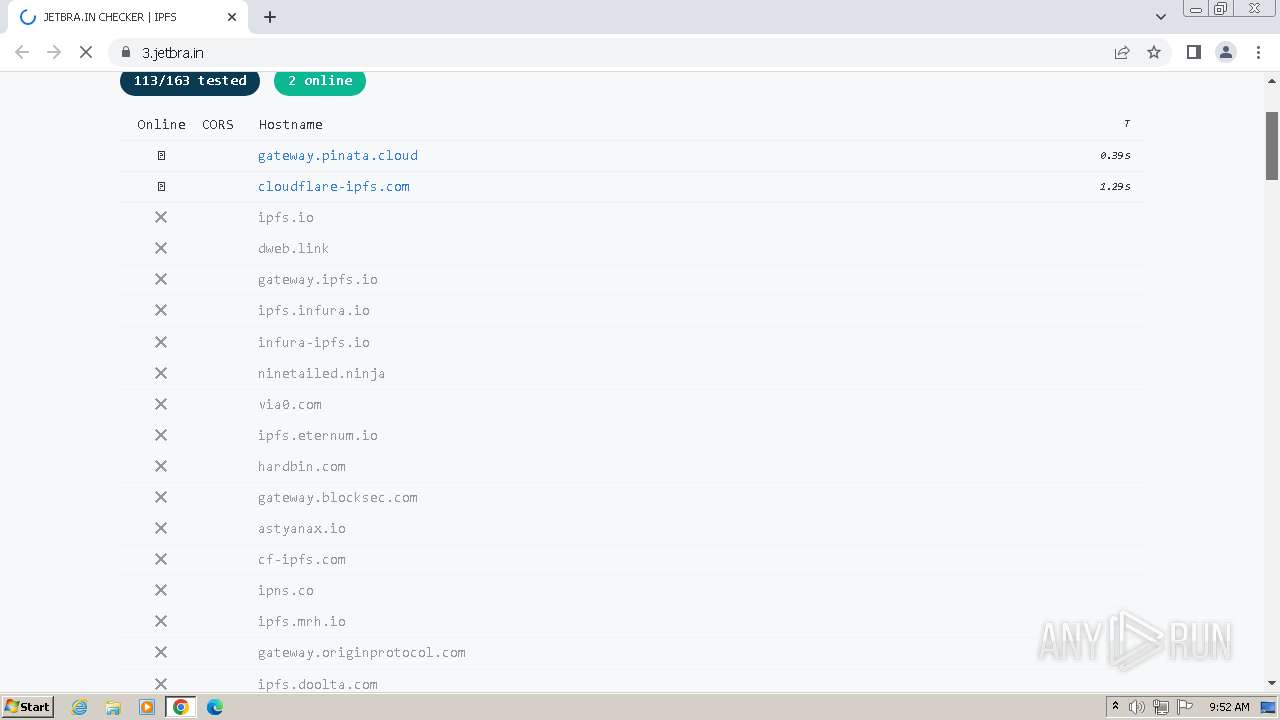Stop loading the page
The image size is (1280, 720).
point(86,52)
